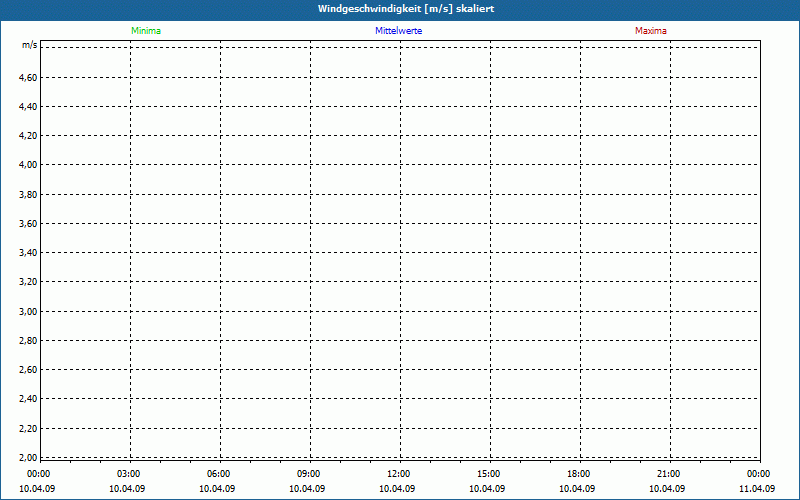Click the 11.04.09 date label
800x500 pixels.
[x=757, y=489]
